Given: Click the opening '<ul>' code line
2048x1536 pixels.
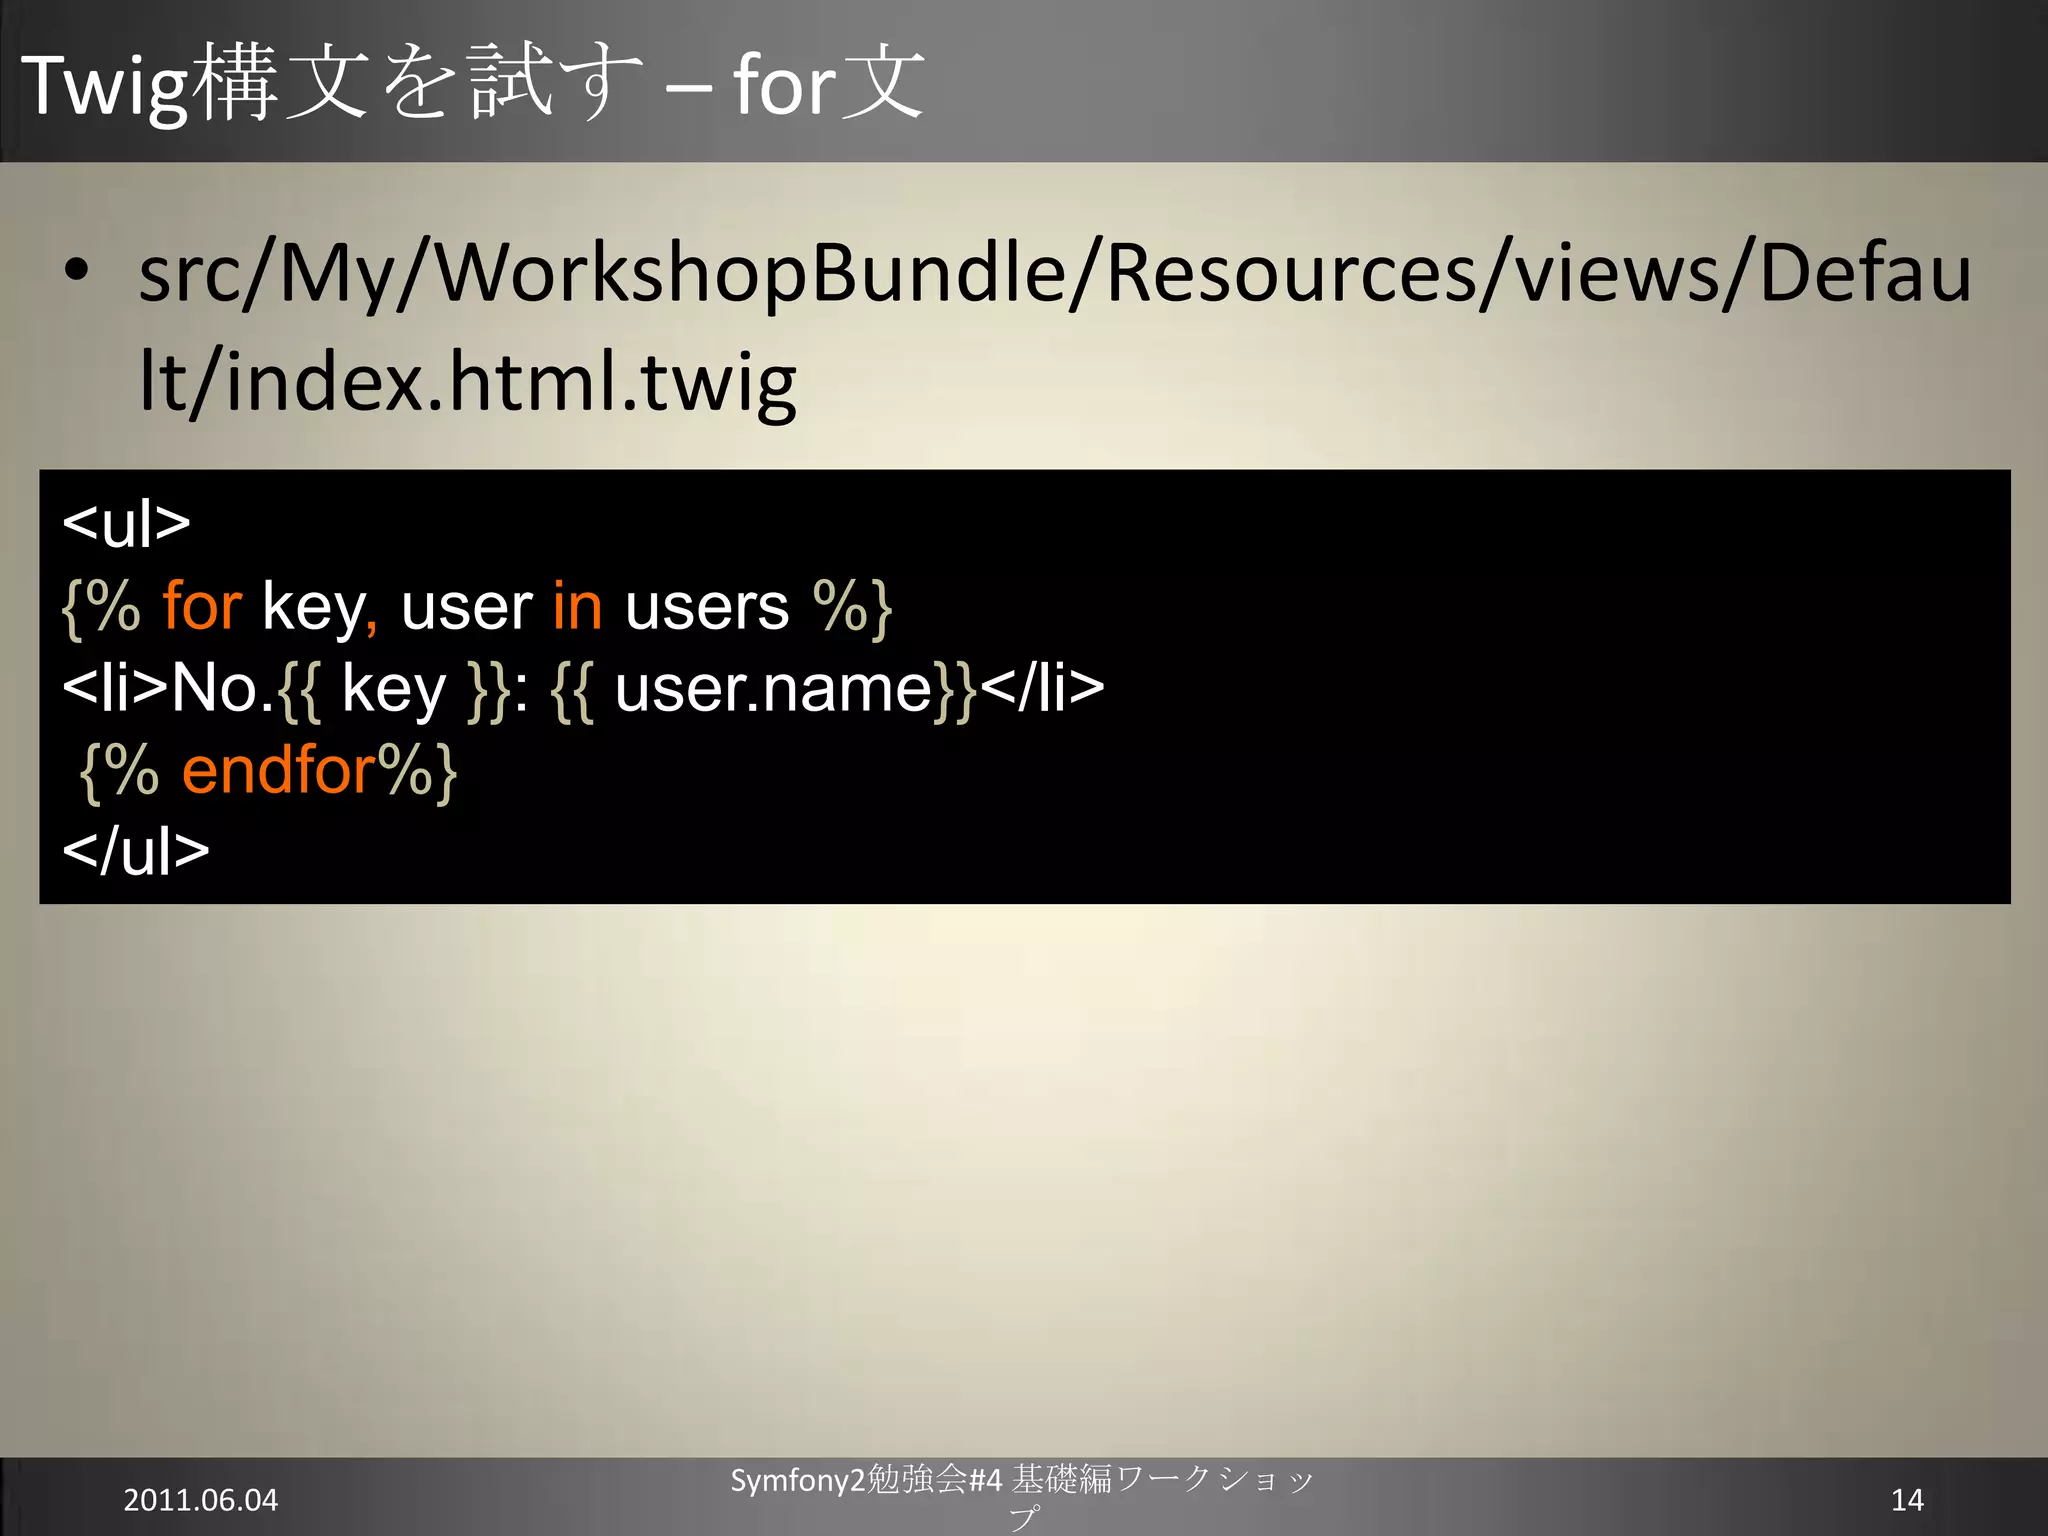Looking at the screenshot, I should pos(126,523).
